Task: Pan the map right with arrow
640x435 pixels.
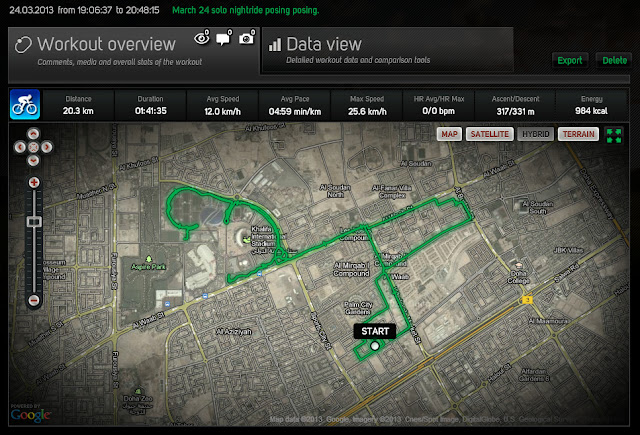Action: pyautogui.click(x=47, y=147)
